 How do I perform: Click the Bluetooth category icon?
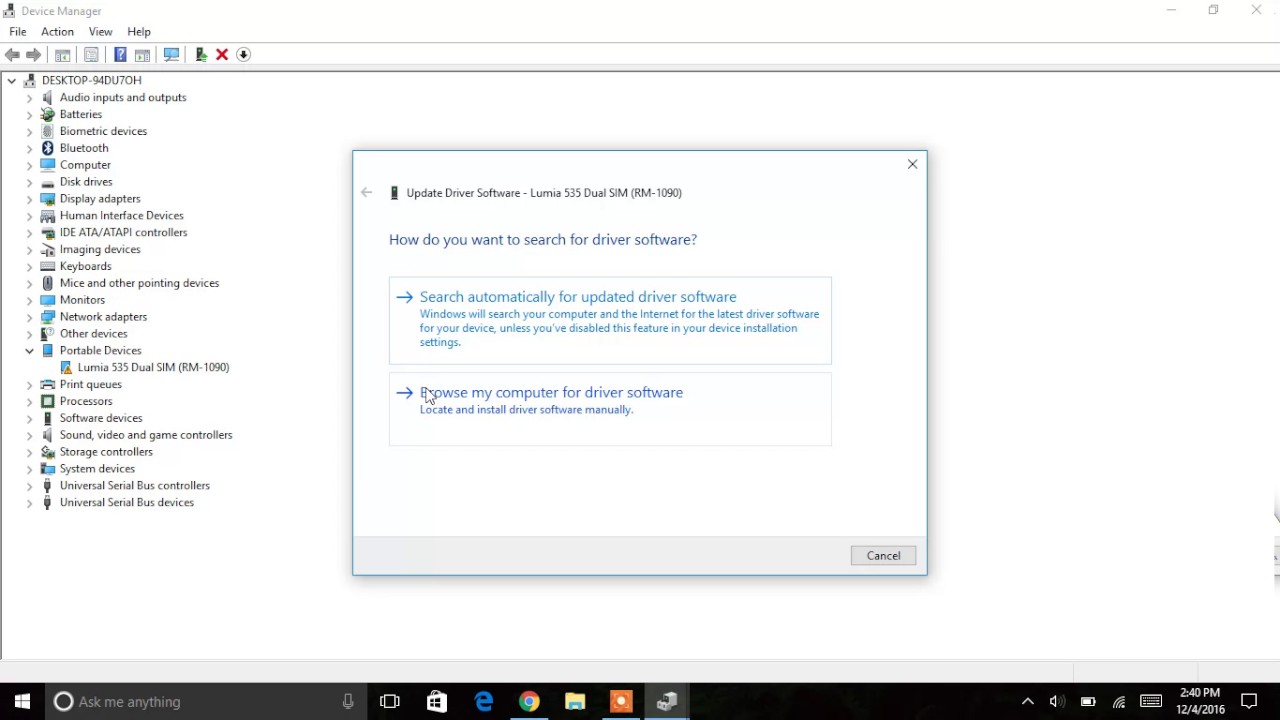tap(47, 148)
